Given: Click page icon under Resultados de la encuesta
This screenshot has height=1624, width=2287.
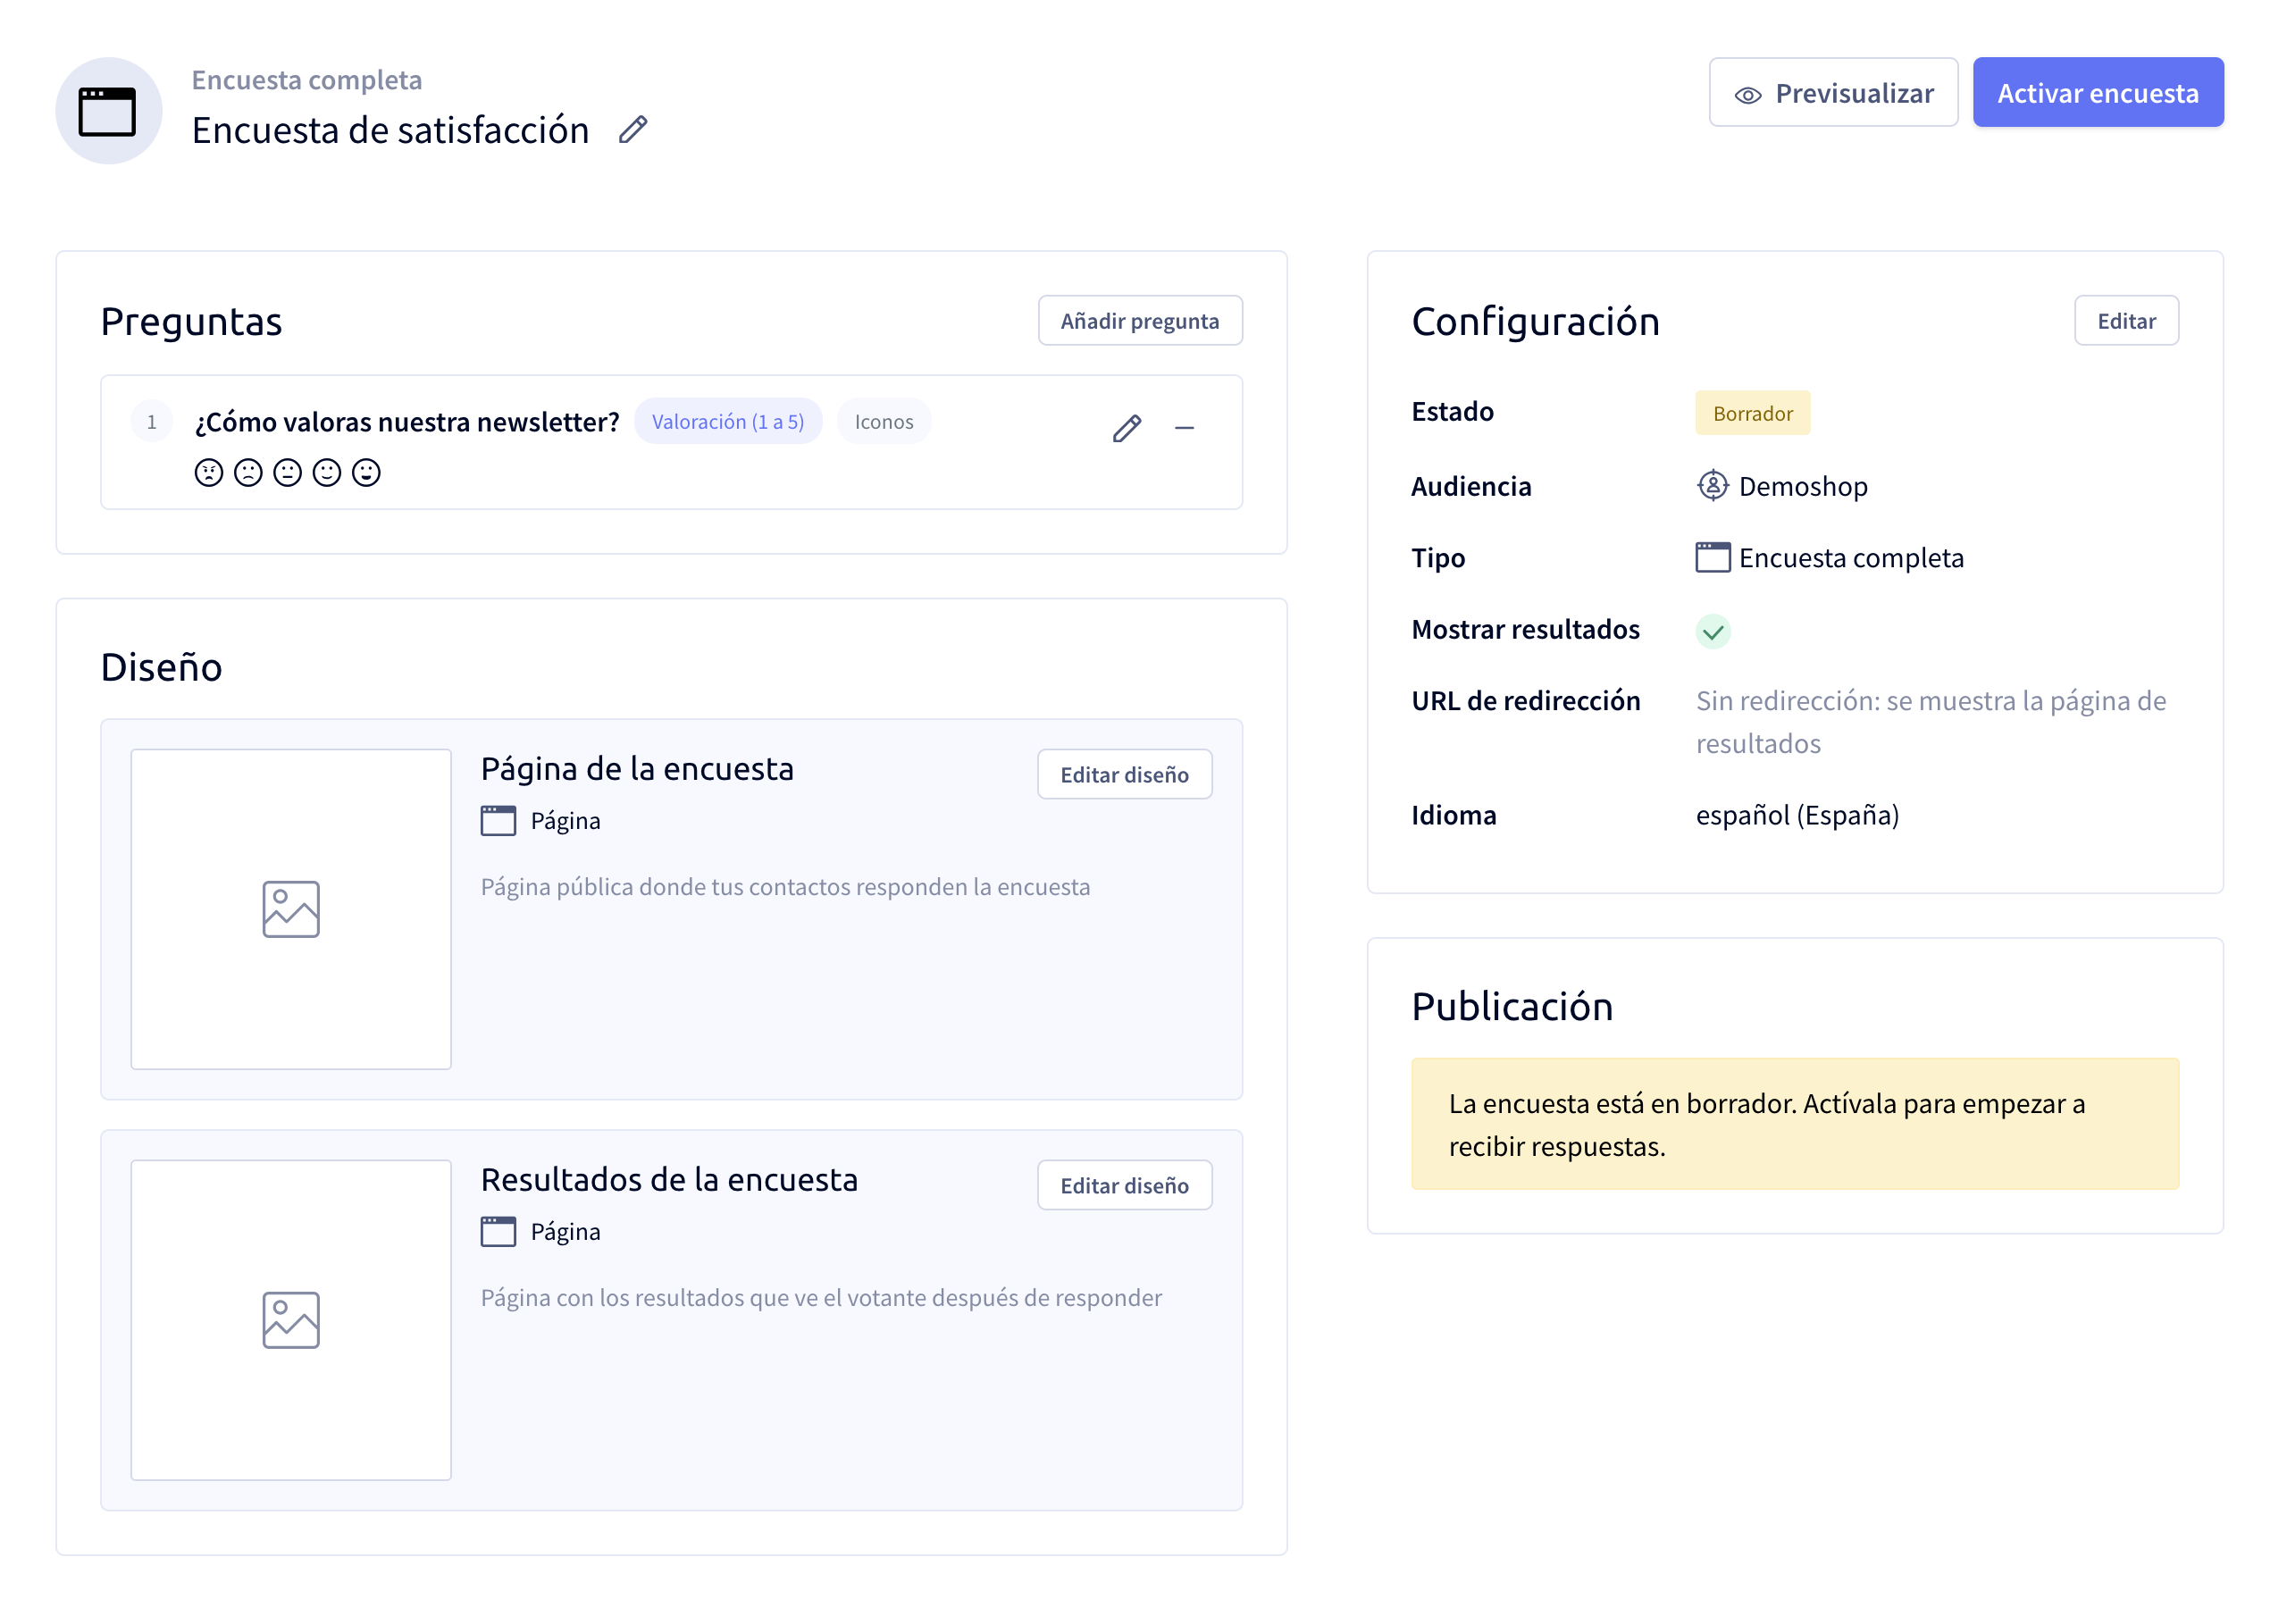Looking at the screenshot, I should [498, 1232].
